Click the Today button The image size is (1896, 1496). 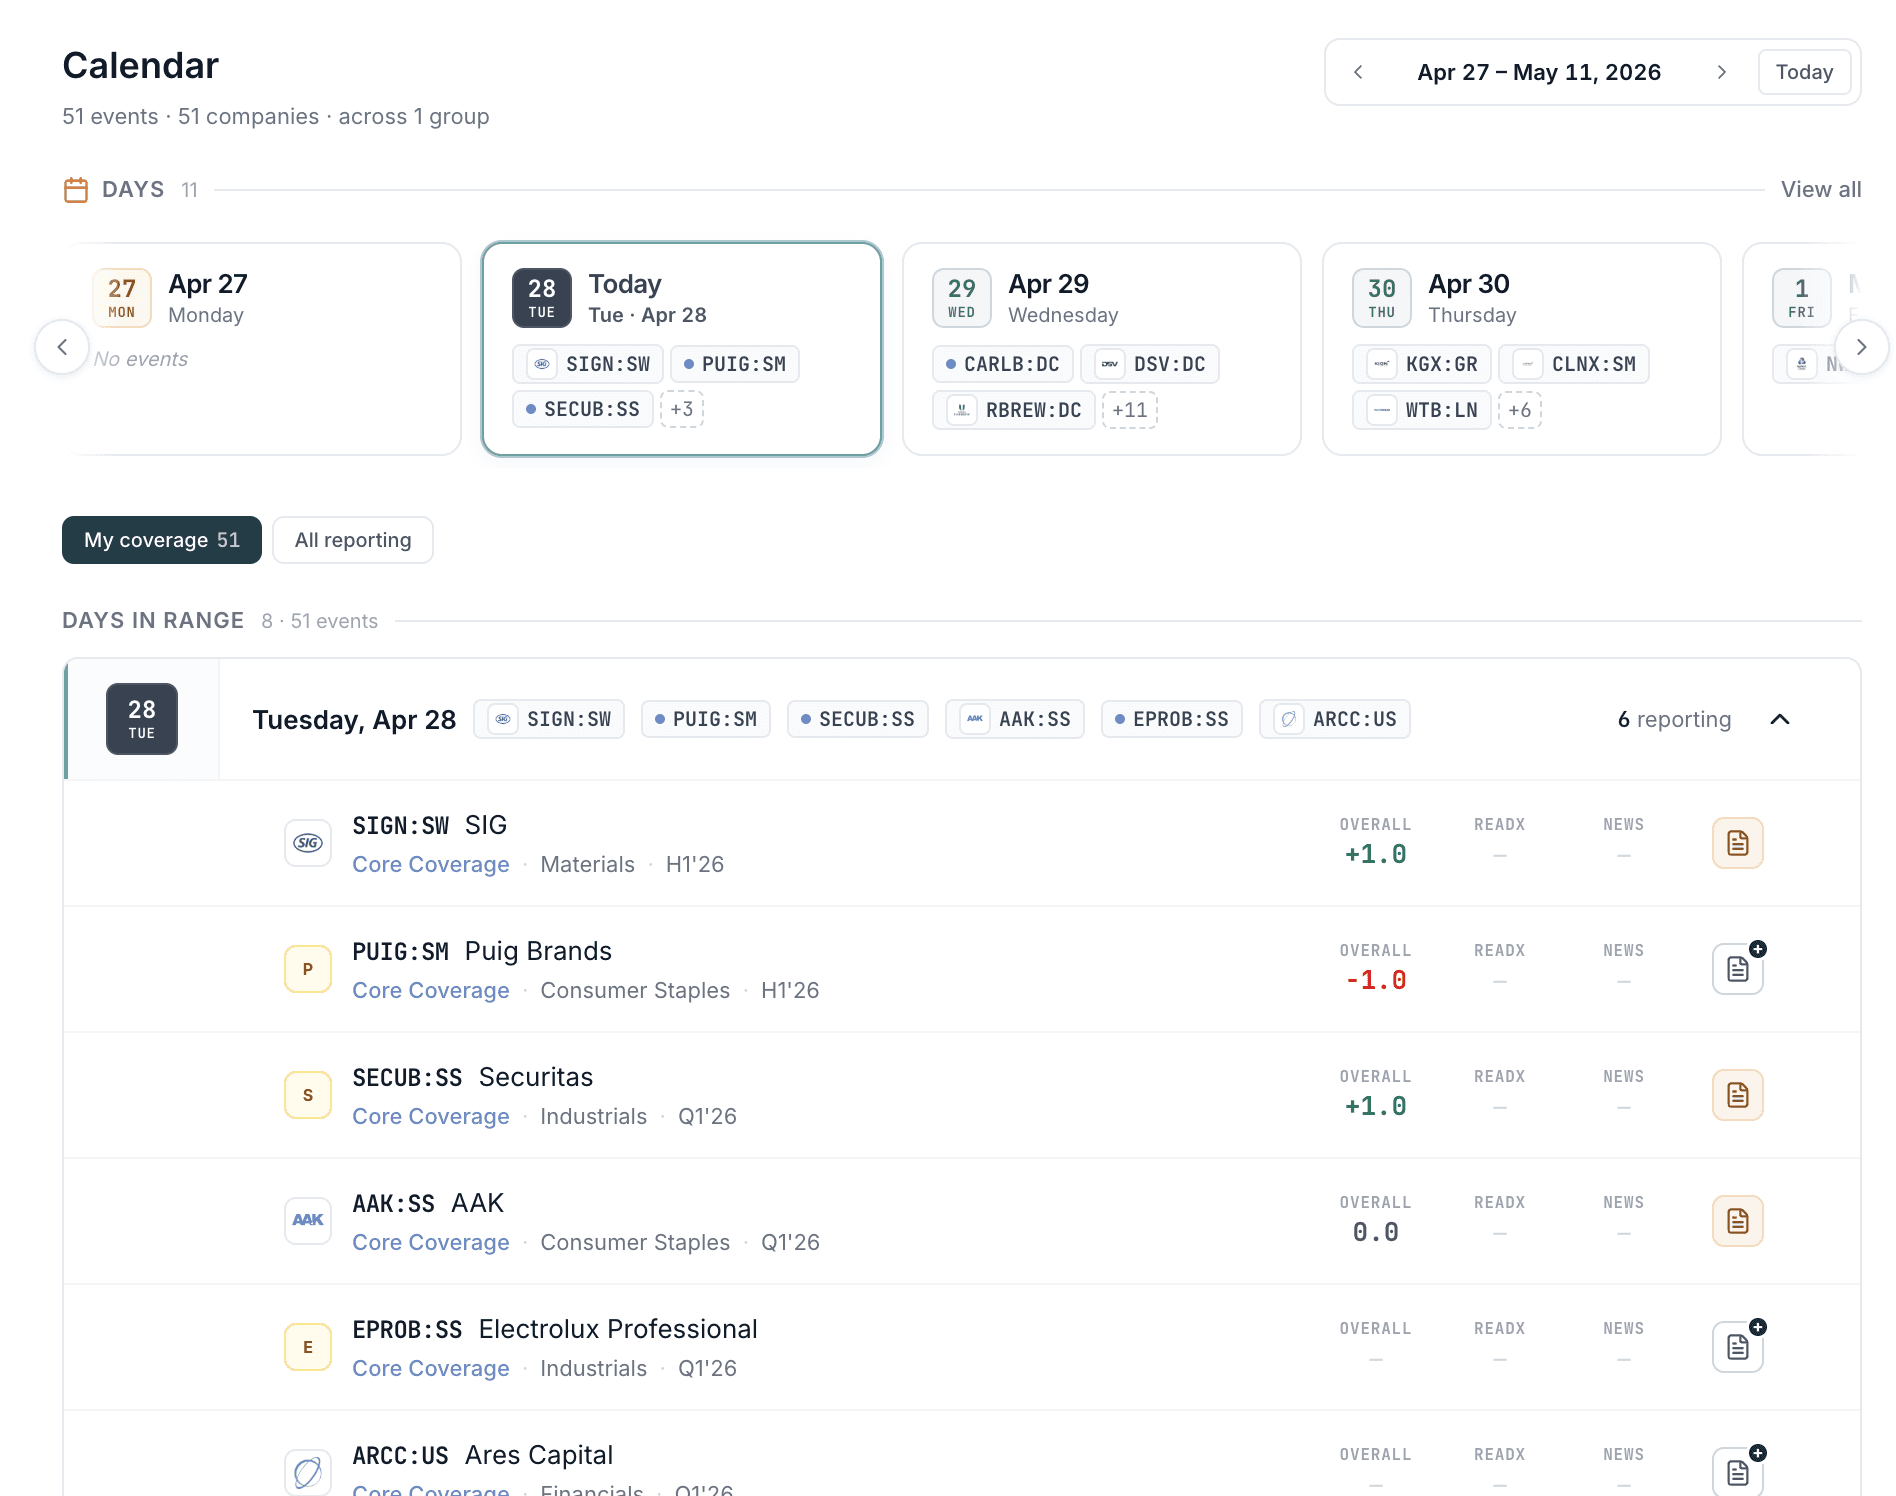click(x=1804, y=71)
